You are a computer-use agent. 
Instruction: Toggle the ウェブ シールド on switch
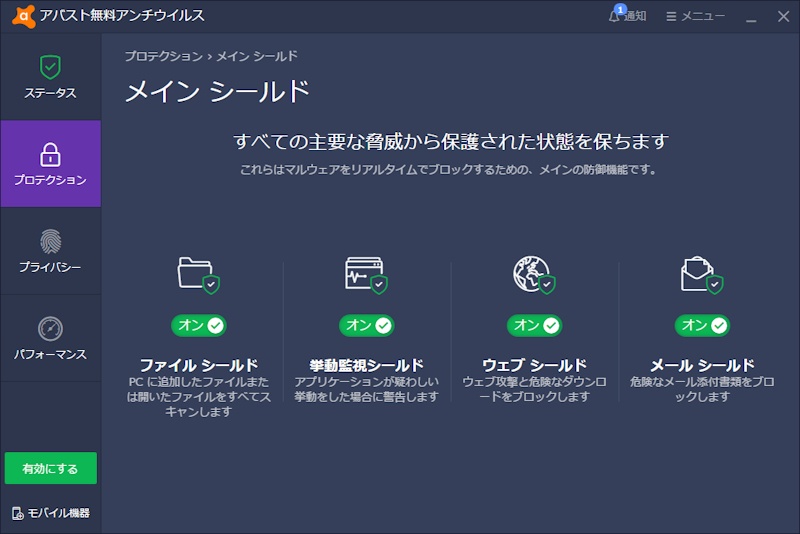pyautogui.click(x=535, y=325)
